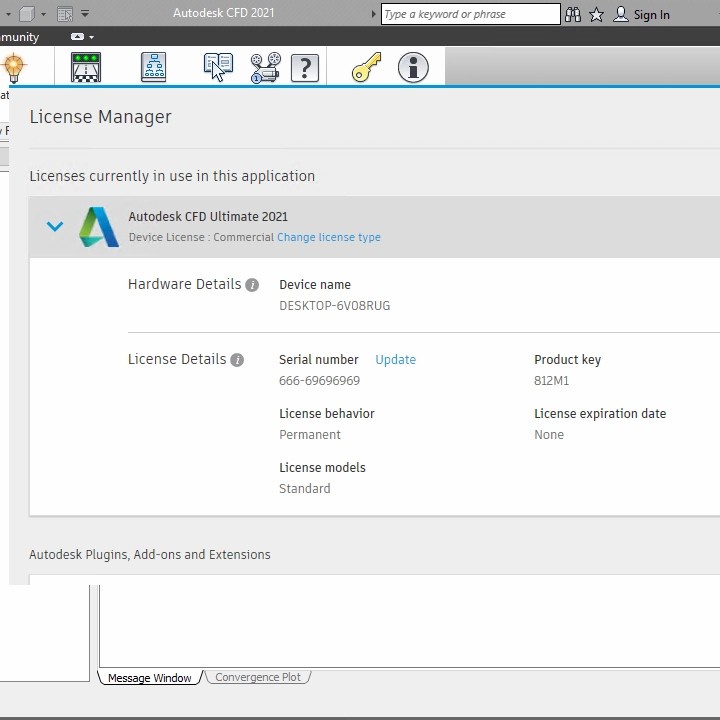Click the Update link beside Serial number
Image resolution: width=720 pixels, height=720 pixels.
(395, 359)
